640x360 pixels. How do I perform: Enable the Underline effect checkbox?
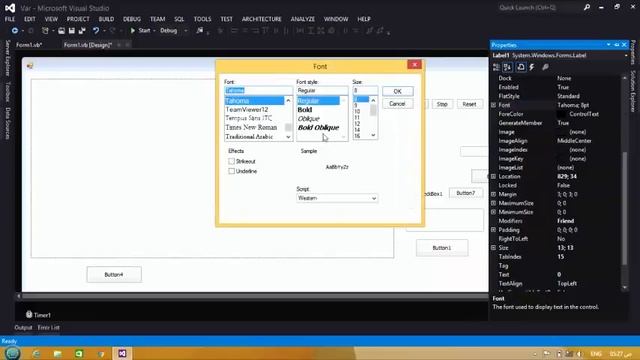click(x=231, y=171)
